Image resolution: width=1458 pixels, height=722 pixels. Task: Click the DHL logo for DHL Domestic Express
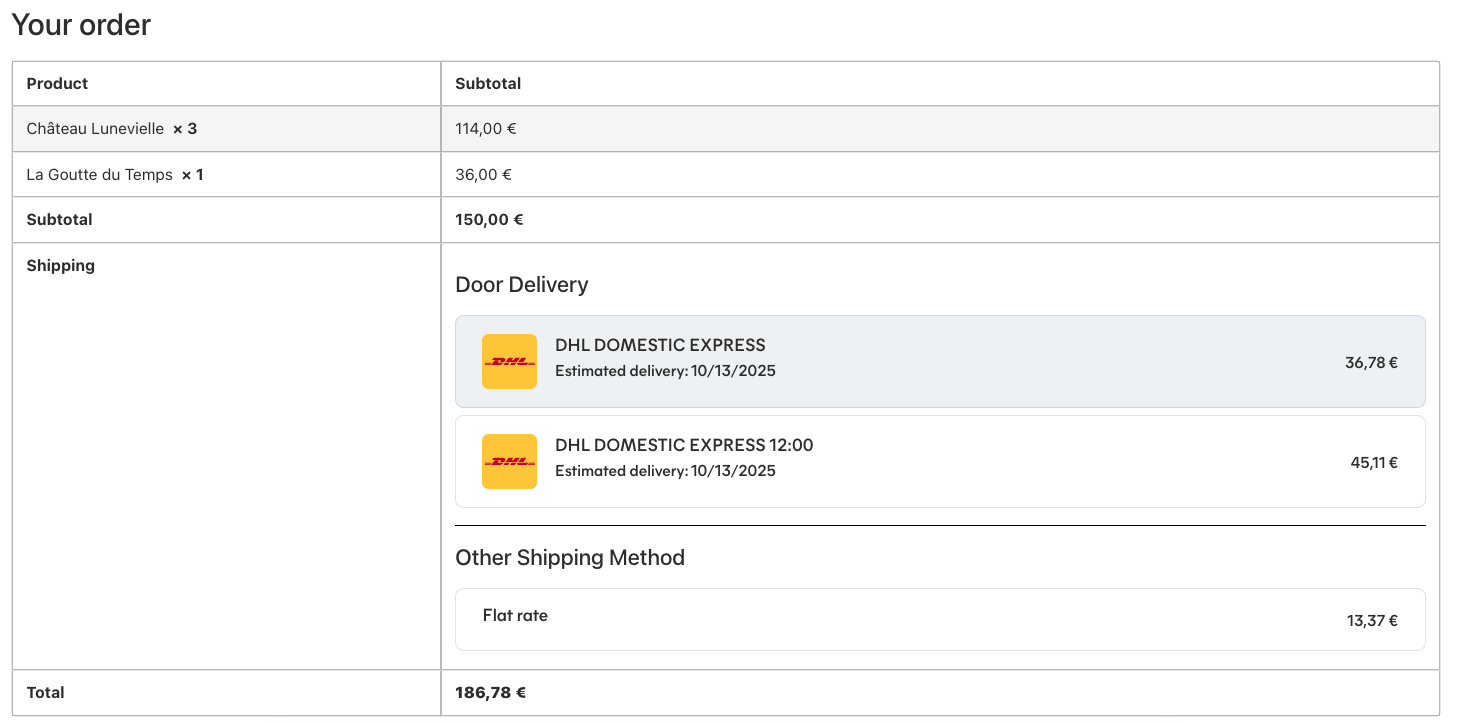click(x=509, y=361)
